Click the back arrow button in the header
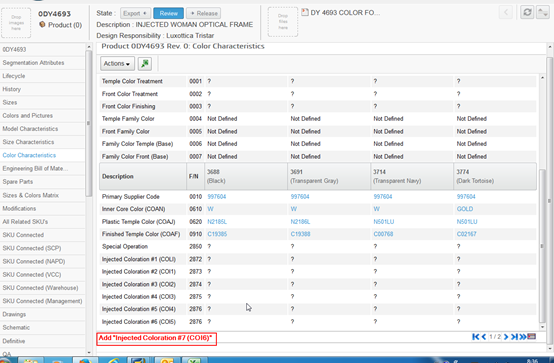Image resolution: width=554 pixels, height=363 pixels. (506, 12)
